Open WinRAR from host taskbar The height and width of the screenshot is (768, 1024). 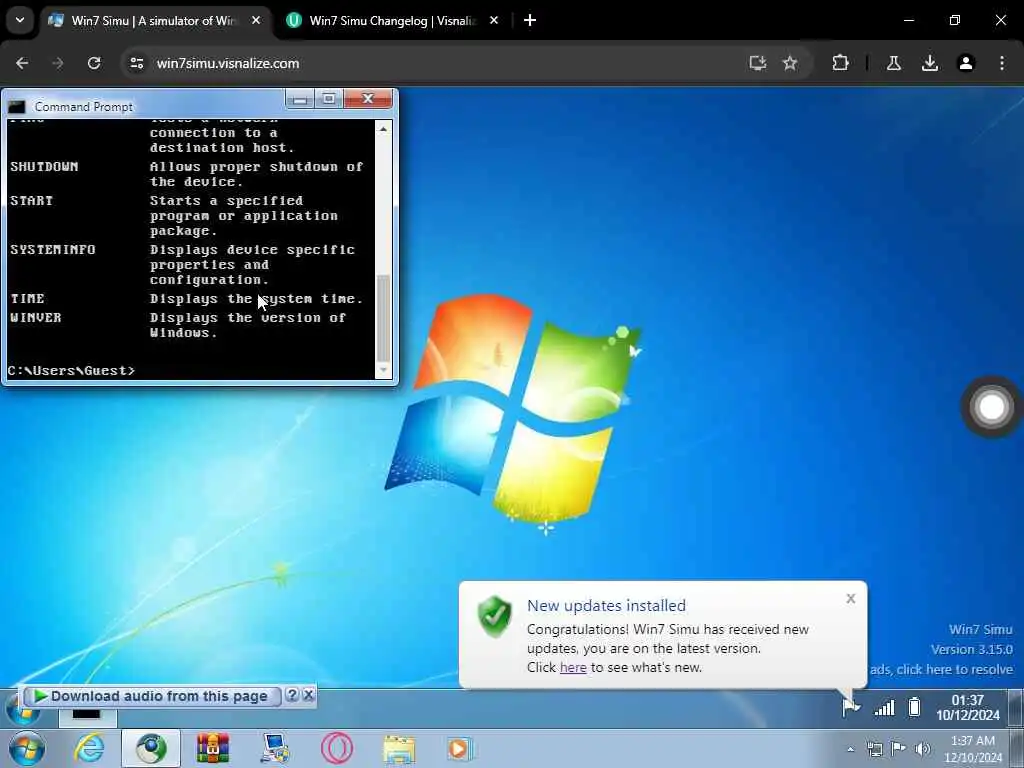click(x=213, y=748)
